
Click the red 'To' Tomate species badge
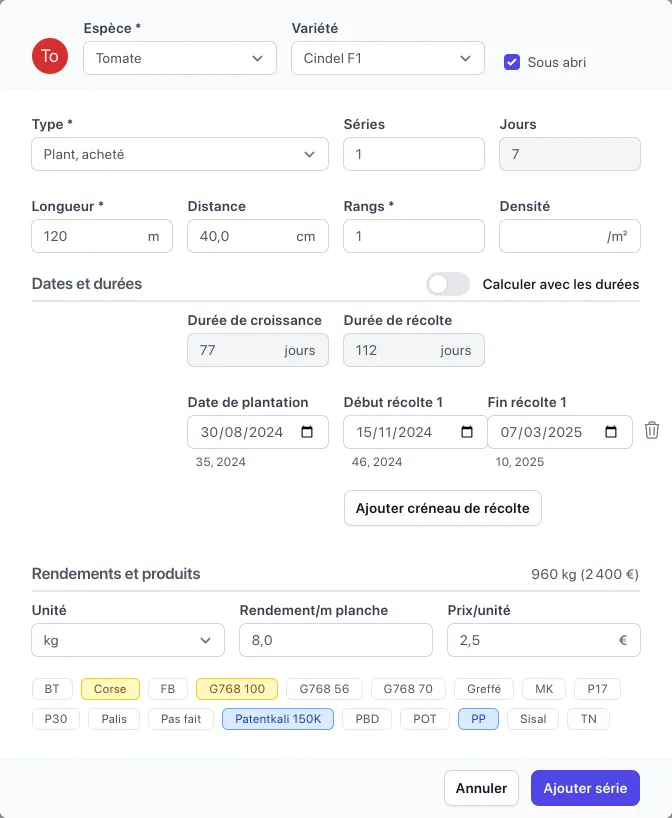[50, 57]
